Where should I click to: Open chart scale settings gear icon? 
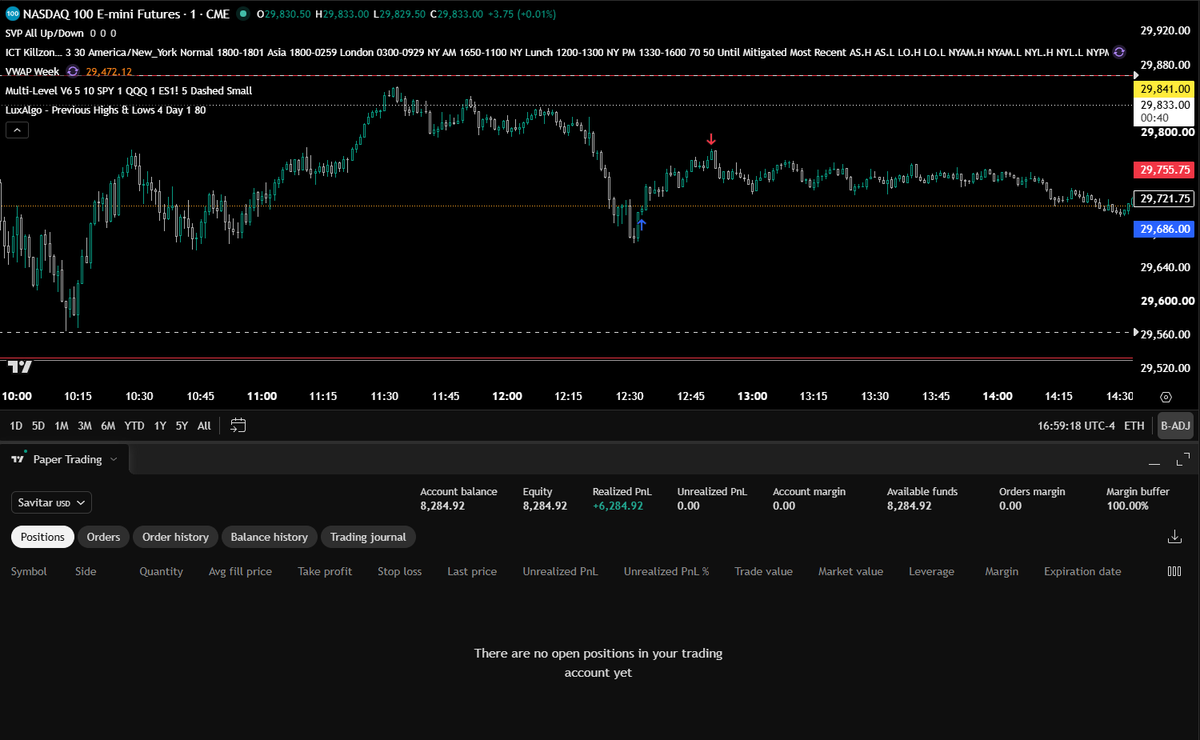tap(1166, 397)
